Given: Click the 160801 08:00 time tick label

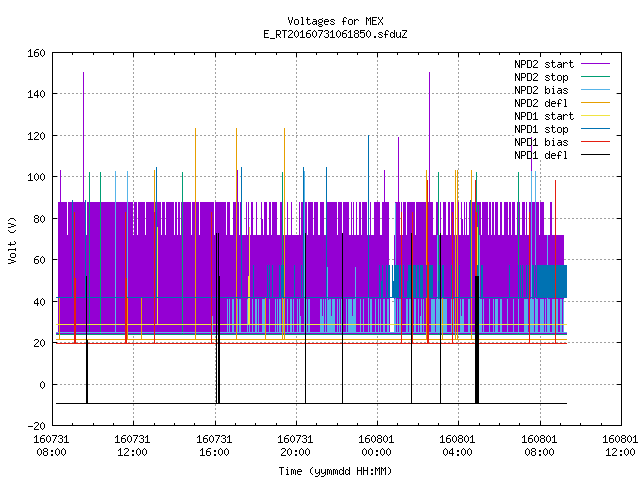Looking at the screenshot, I should click(x=539, y=446).
